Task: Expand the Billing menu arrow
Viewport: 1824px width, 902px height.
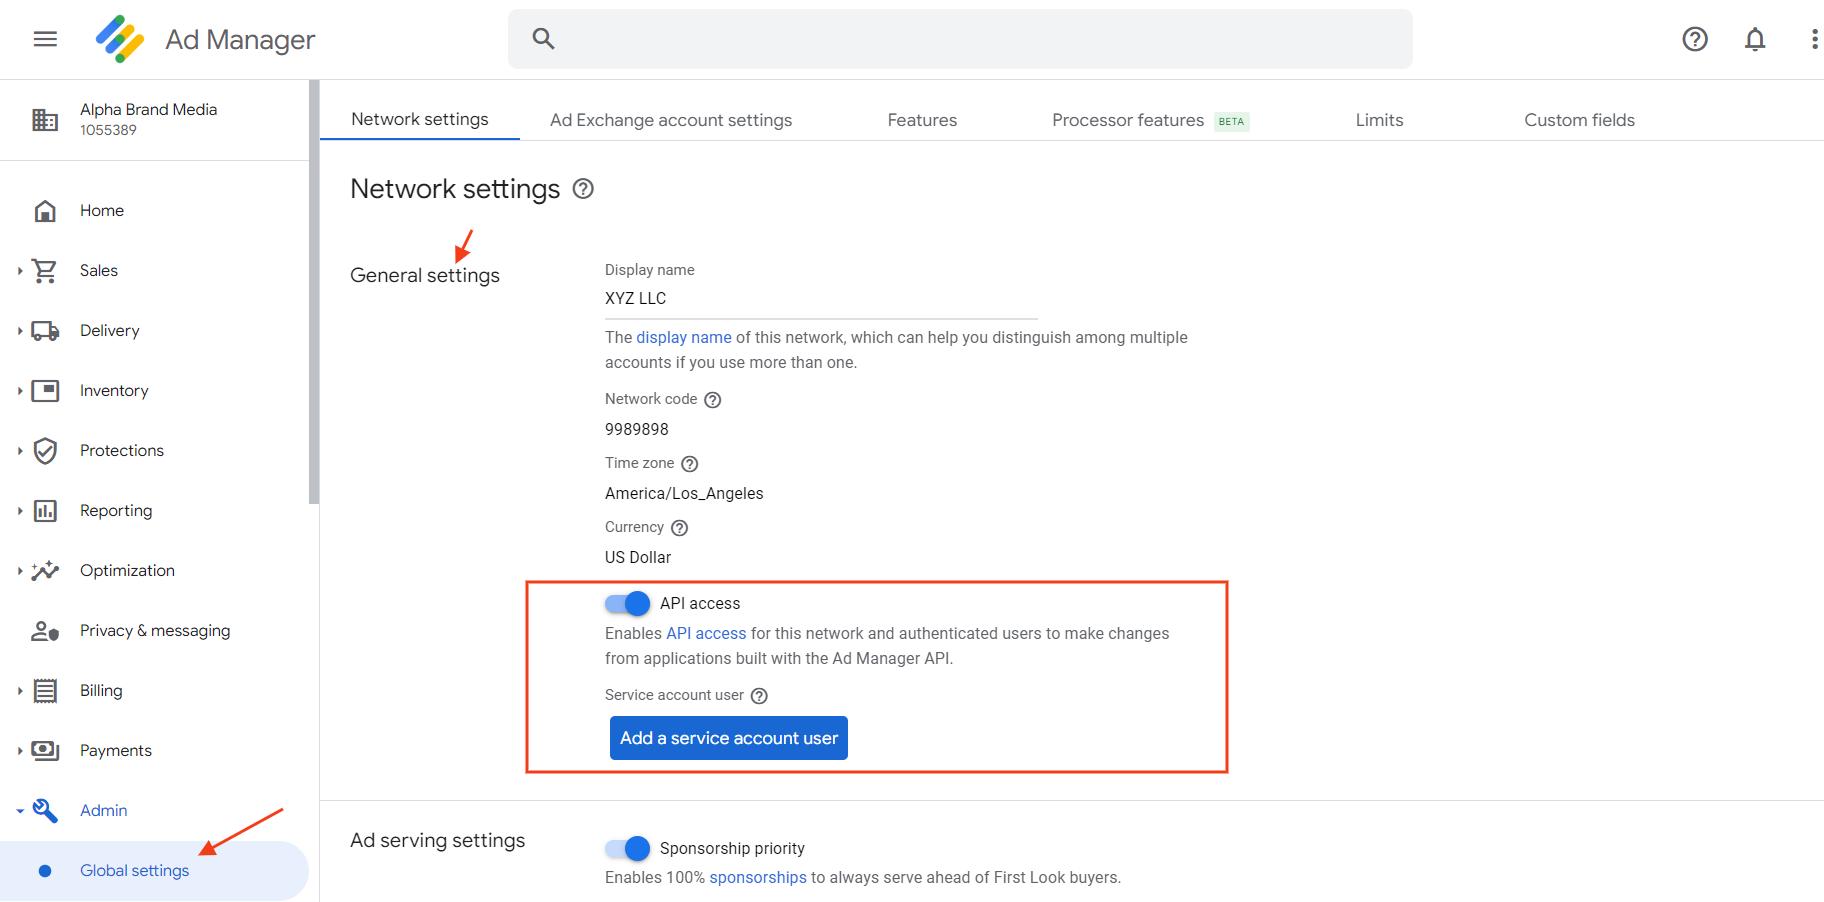Action: tap(19, 691)
